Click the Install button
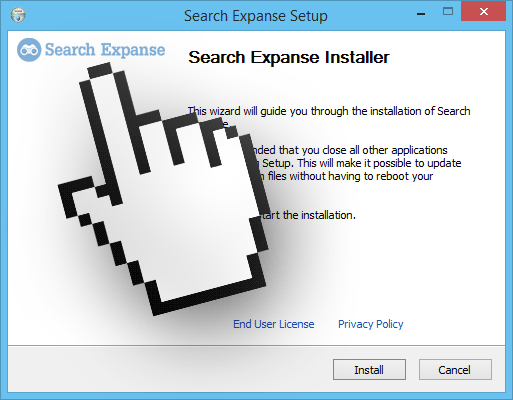The image size is (513, 400). (369, 369)
